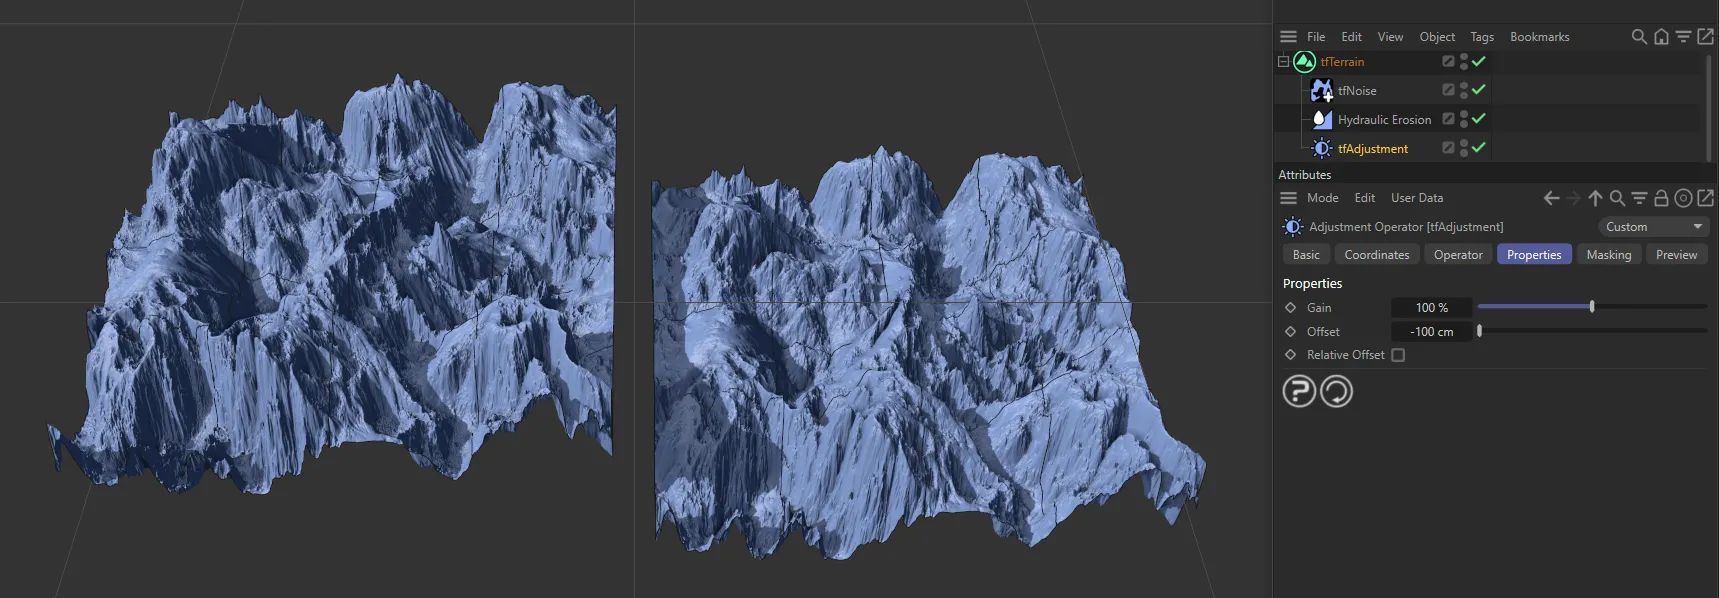
Task: Disable Hydraulic Erosion via its green checkmark
Action: [1479, 119]
